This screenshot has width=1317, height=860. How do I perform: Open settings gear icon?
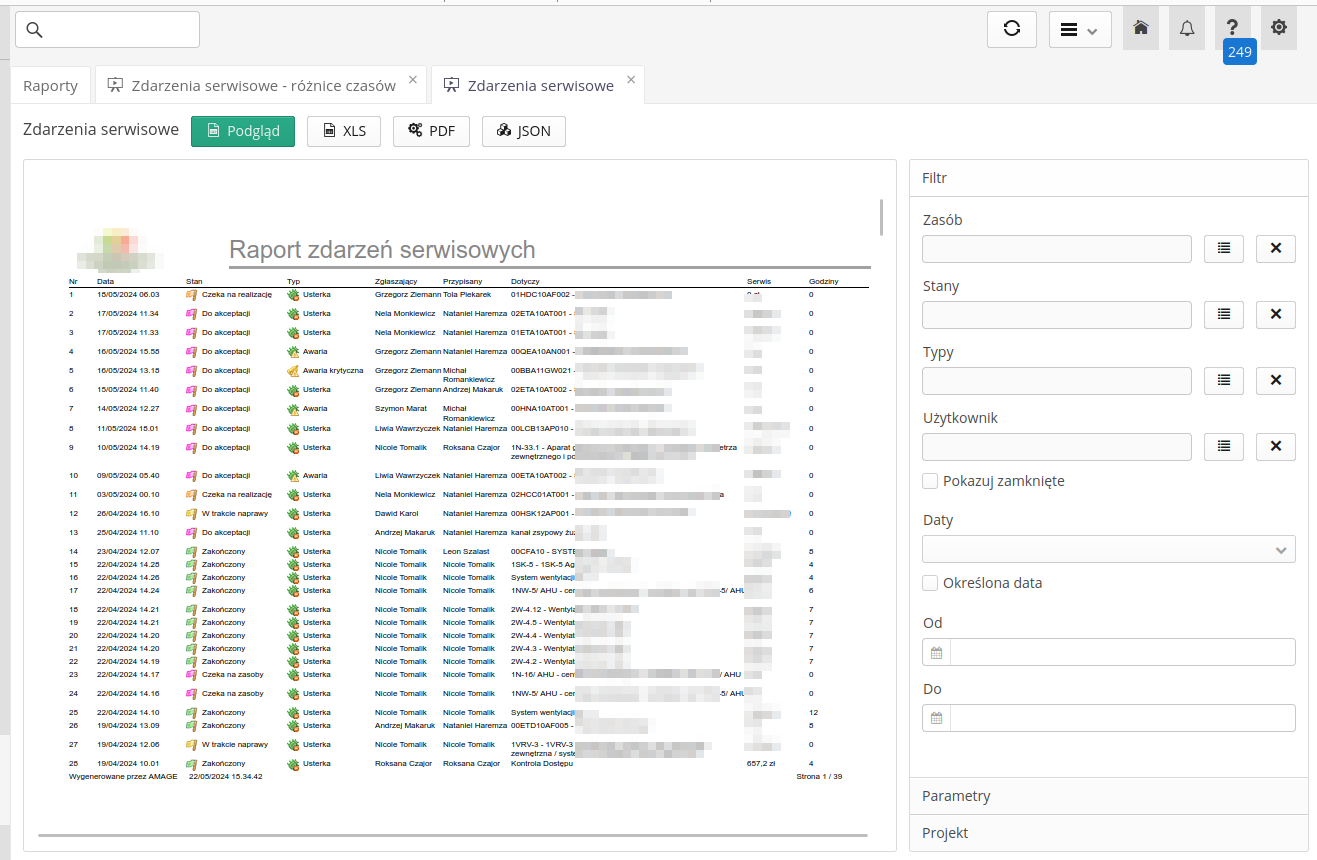click(x=1278, y=28)
